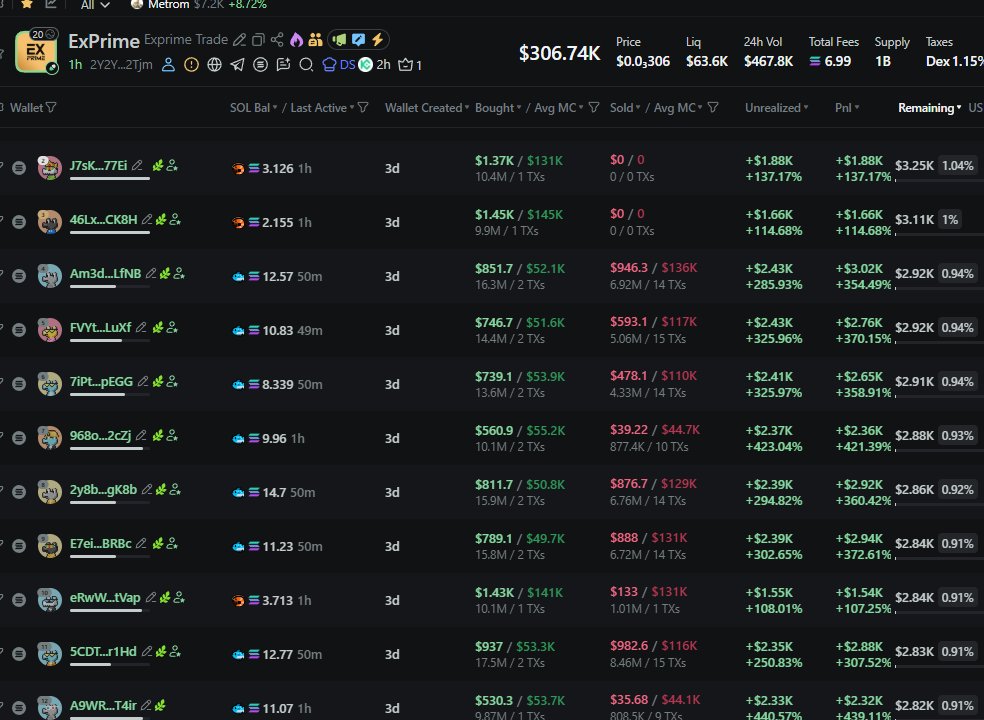The image size is (984, 720).
Task: Toggle the Wallet column filter funnel
Action: click(51, 108)
